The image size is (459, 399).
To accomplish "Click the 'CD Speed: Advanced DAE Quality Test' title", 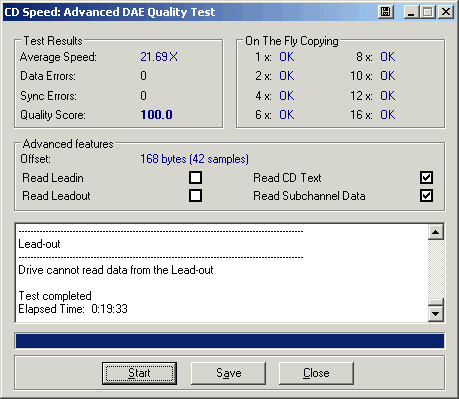I will tap(110, 12).
